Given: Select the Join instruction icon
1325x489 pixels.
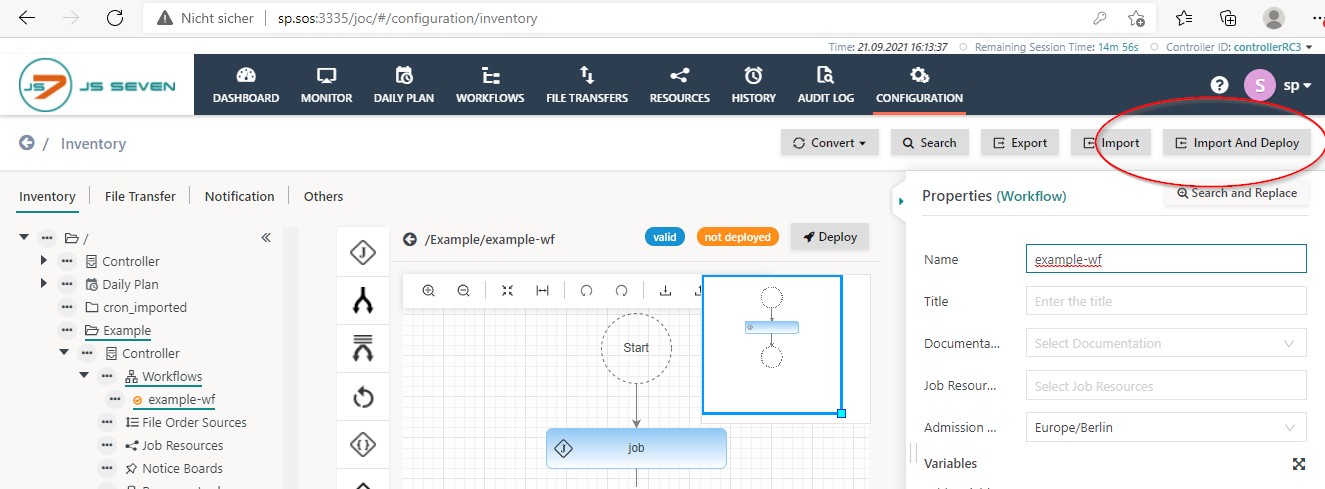Looking at the screenshot, I should tap(362, 349).
